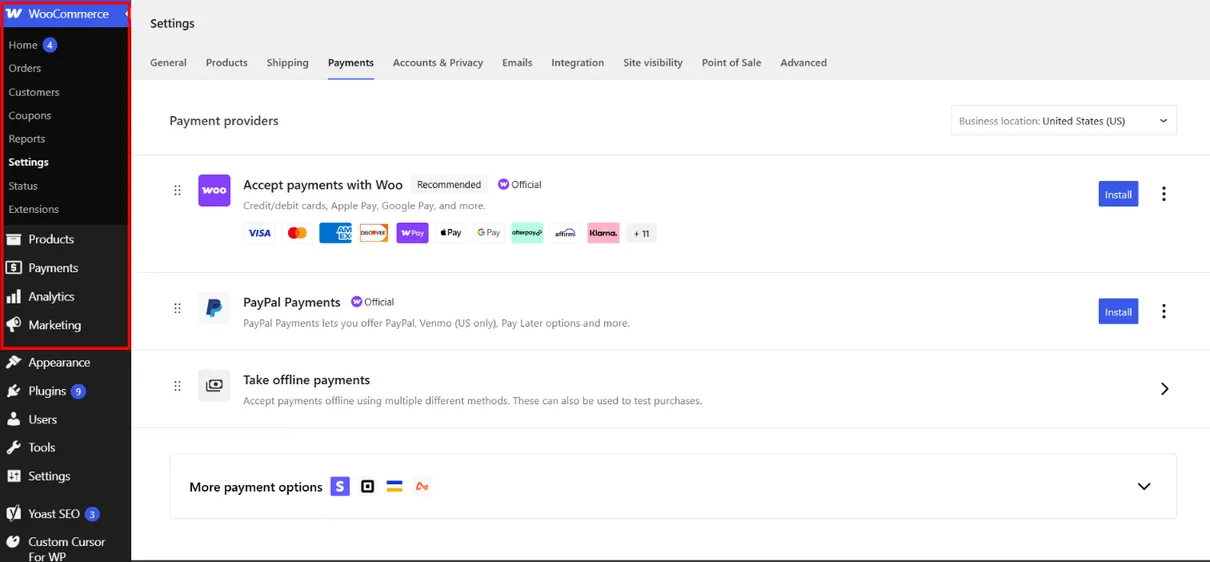Screen dimensions: 1210x562
Task: Click the Mastercard logo
Action: [297, 233]
